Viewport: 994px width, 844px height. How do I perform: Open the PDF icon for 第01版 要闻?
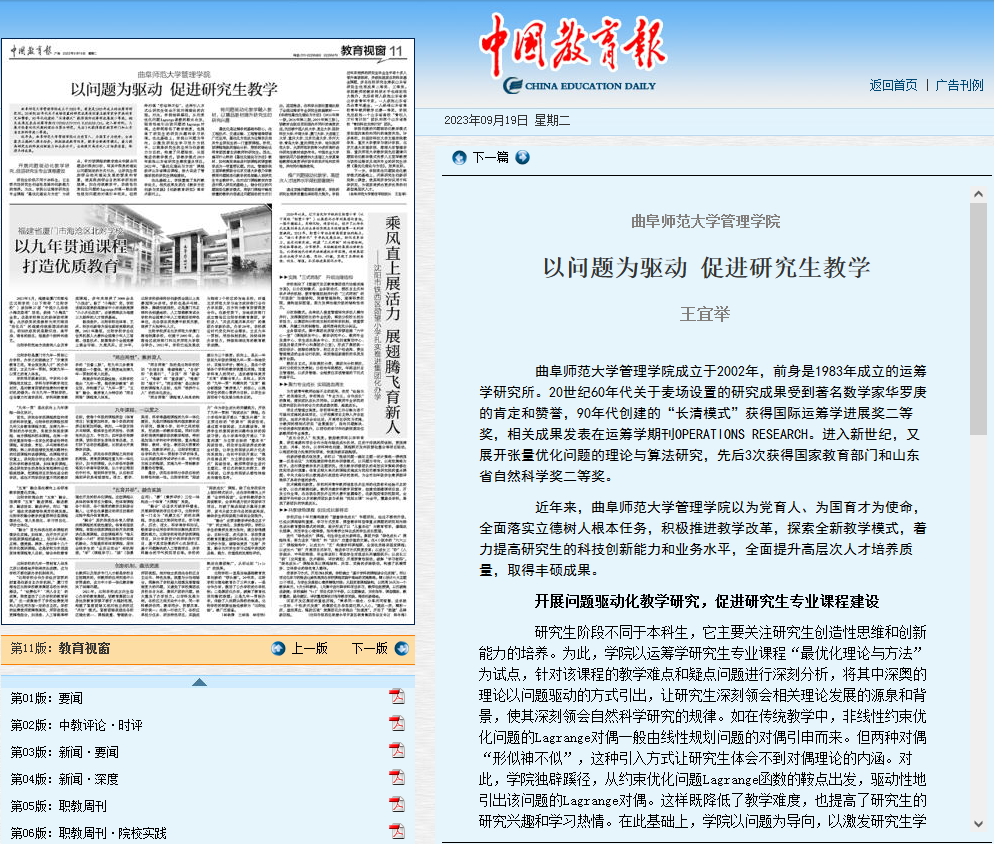(x=396, y=697)
